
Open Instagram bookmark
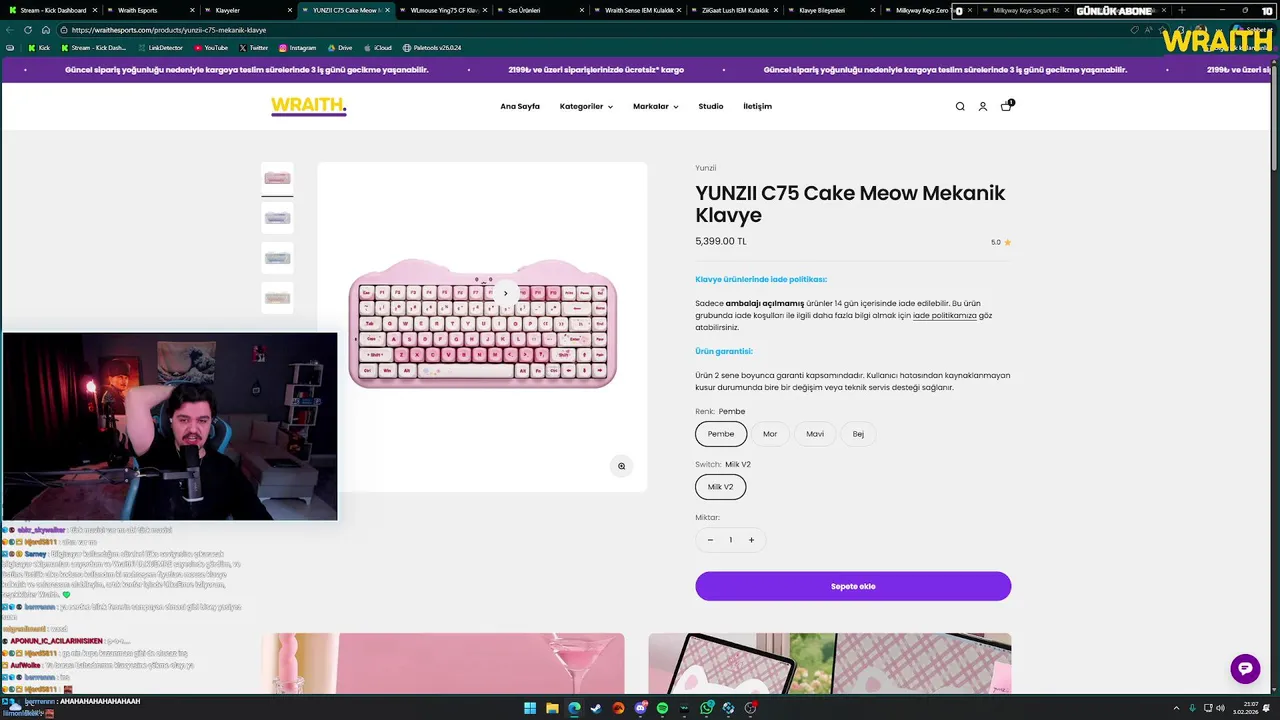[297, 48]
